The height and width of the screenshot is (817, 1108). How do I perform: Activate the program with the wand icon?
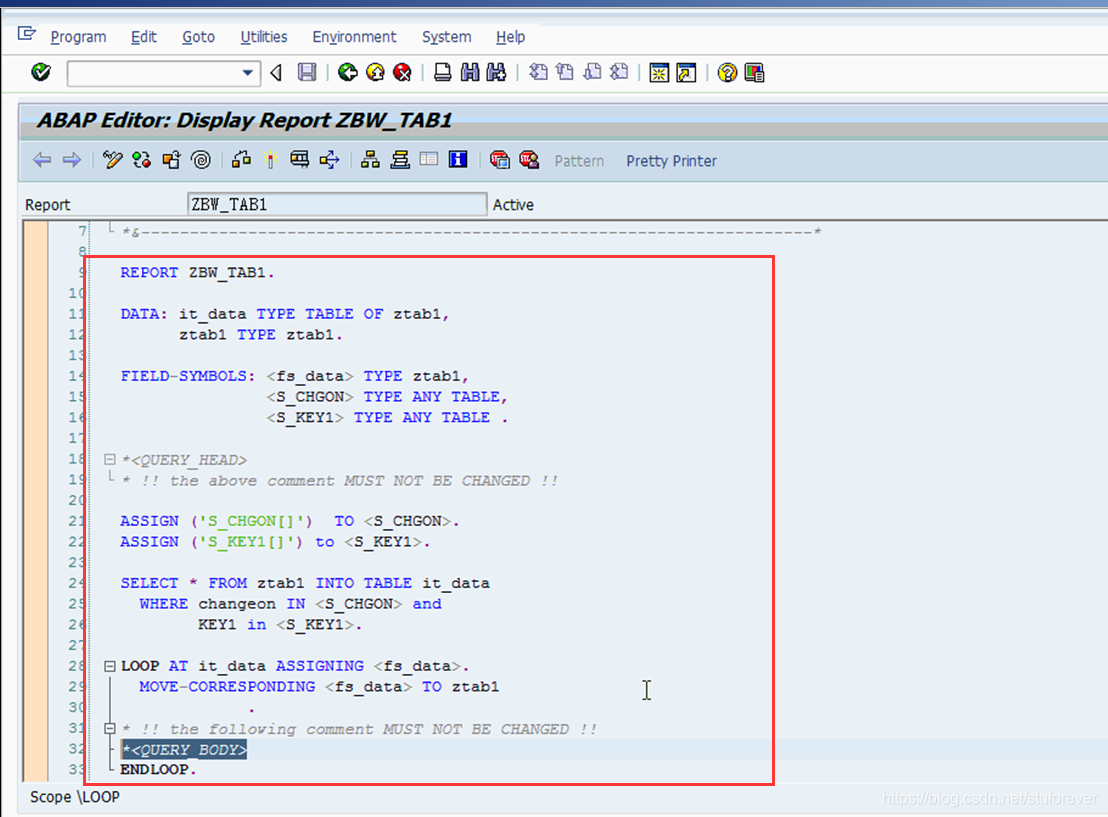pyautogui.click(x=271, y=160)
